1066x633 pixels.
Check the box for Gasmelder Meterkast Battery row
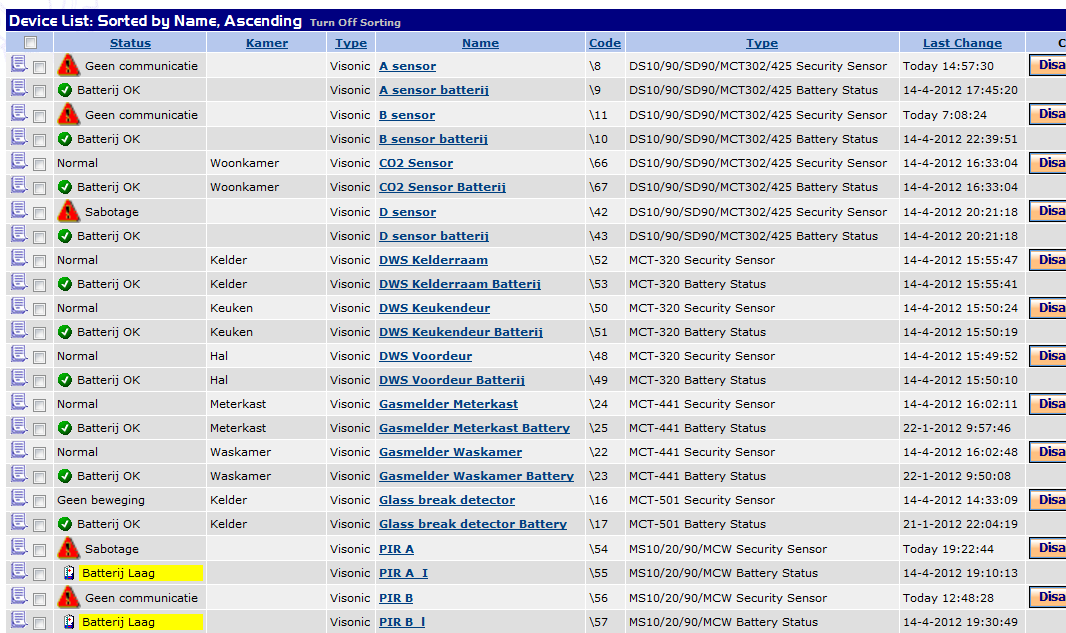39,429
